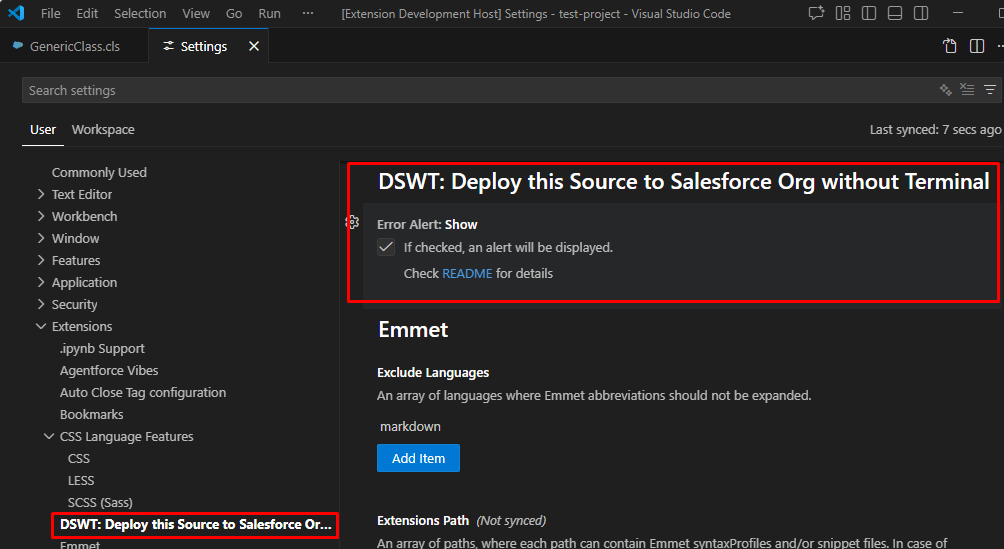Click the Add Item button
The image size is (1004, 549).
pyautogui.click(x=418, y=458)
